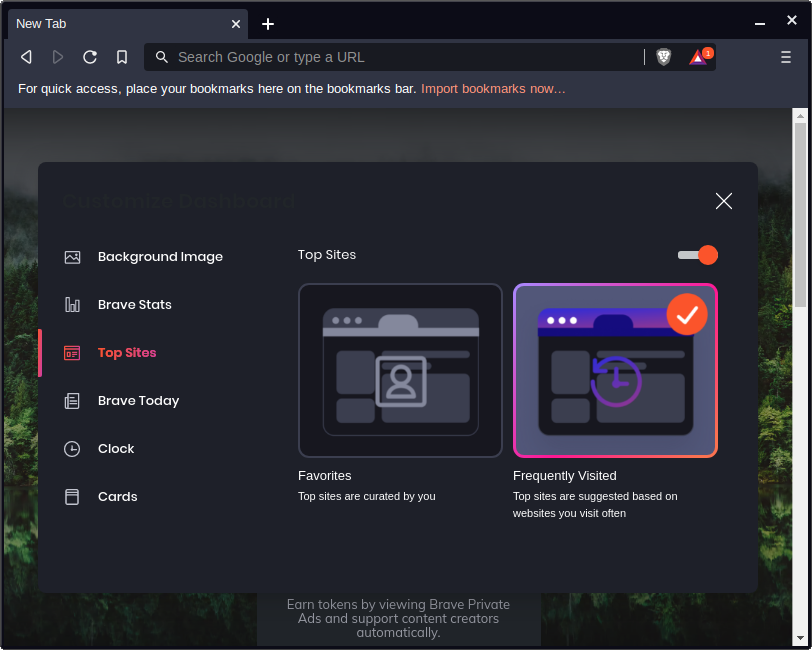Reload the page with refresh icon
Image resolution: width=812 pixels, height=650 pixels.
coord(90,57)
